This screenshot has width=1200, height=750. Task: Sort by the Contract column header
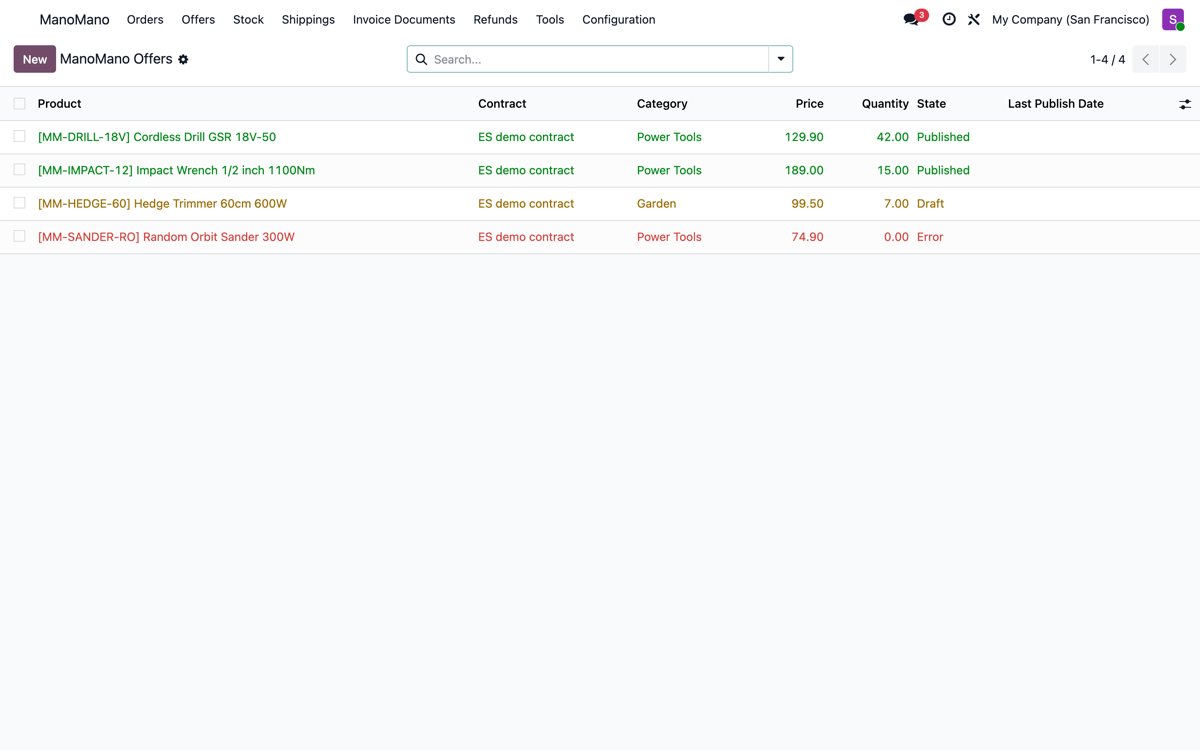(502, 104)
